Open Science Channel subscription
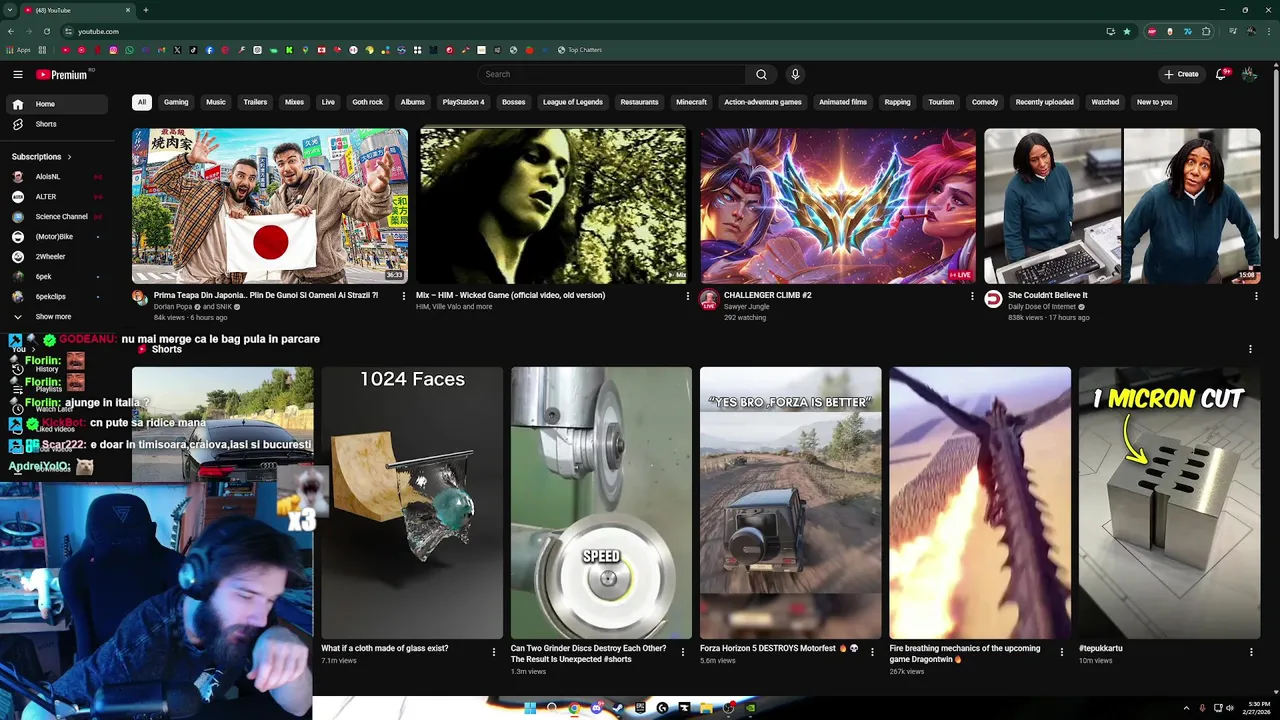Screen dimensions: 1280x720 pyautogui.click(x=55, y=217)
